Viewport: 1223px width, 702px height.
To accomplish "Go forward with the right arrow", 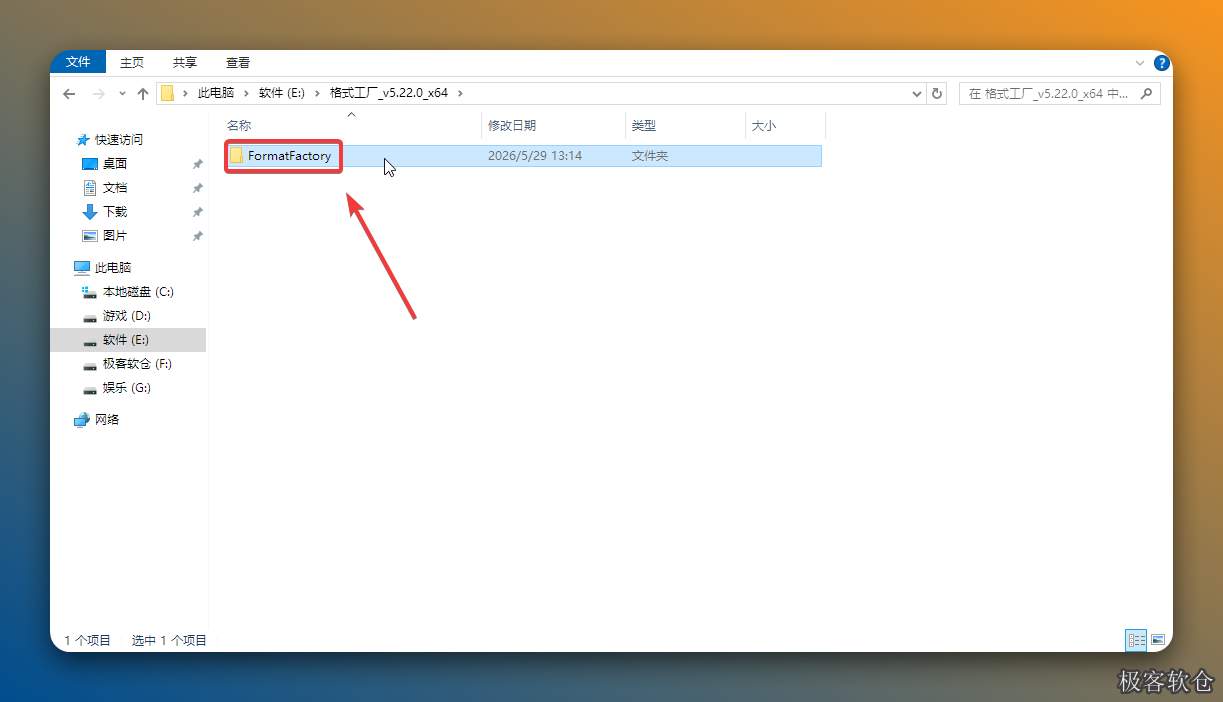I will 98,93.
